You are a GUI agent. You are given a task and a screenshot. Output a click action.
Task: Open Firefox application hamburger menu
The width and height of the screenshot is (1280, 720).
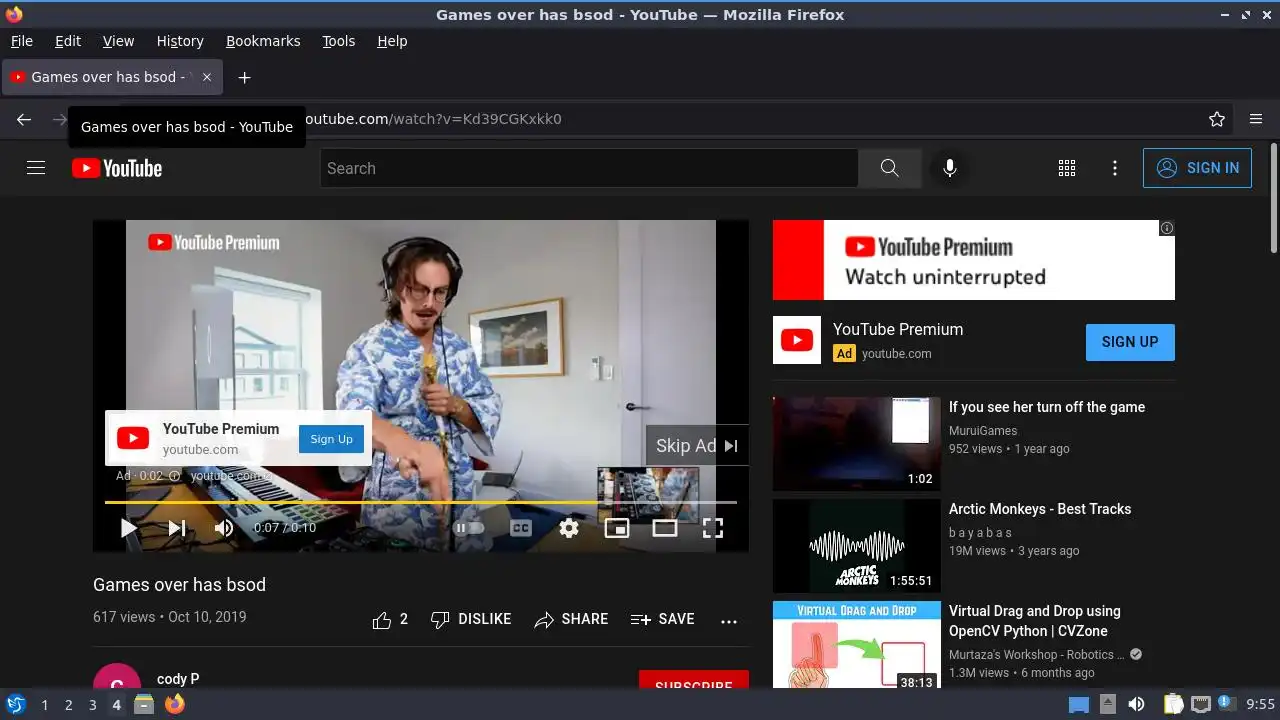point(1256,119)
